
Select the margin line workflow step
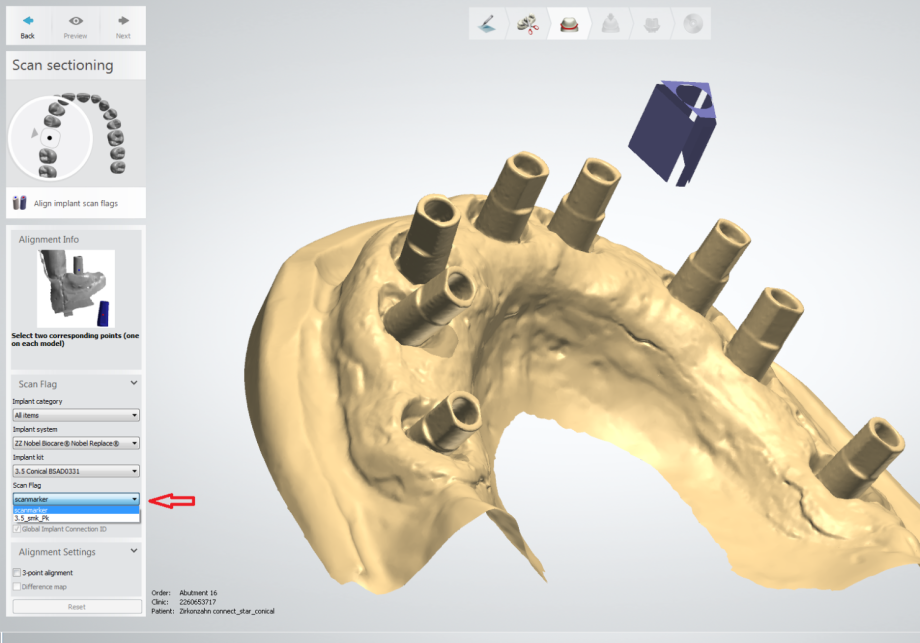pos(568,24)
